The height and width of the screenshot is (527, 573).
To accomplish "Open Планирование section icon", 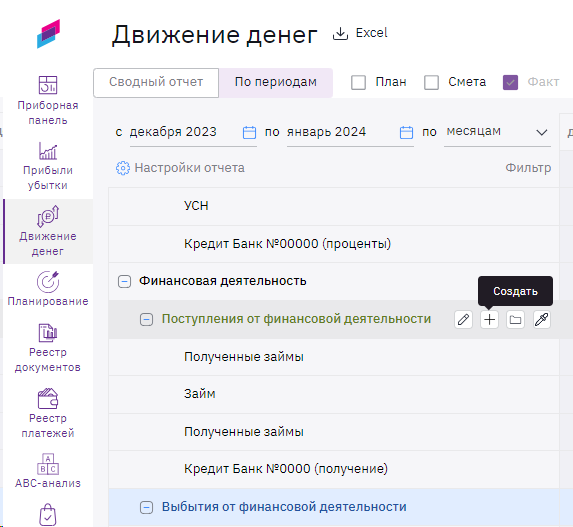I will [48, 282].
